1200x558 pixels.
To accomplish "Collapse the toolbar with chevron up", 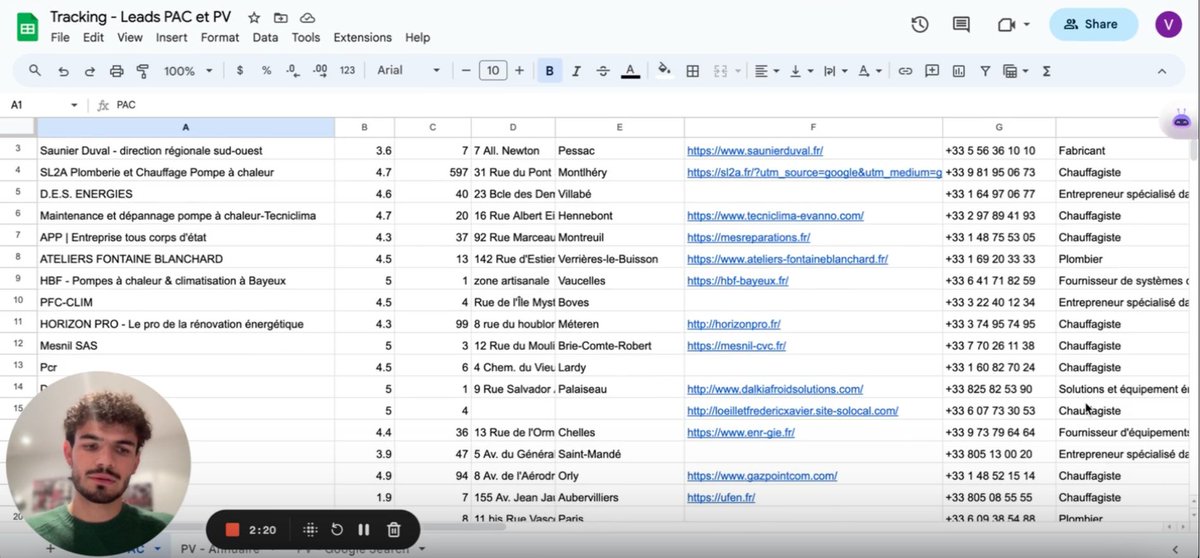I will 1161,71.
